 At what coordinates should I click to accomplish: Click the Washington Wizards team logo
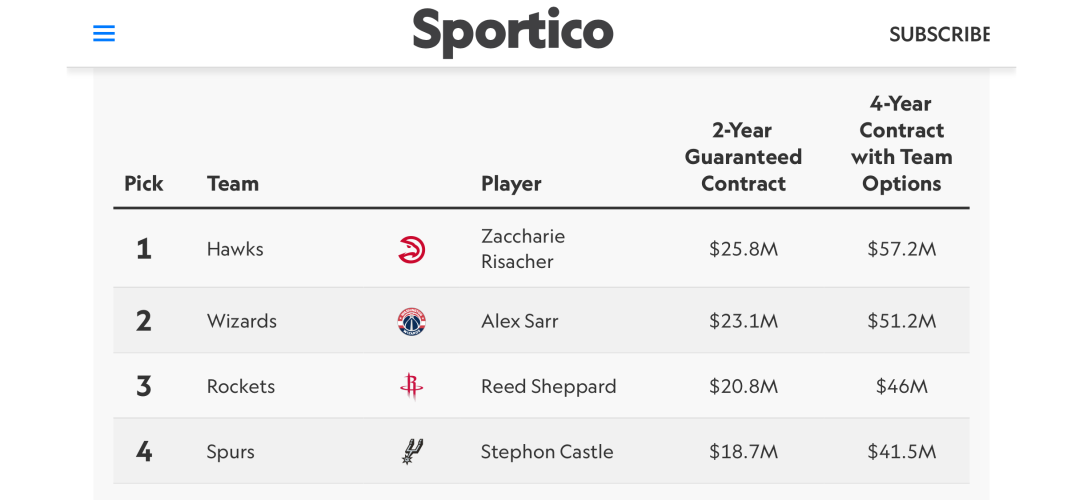412,322
